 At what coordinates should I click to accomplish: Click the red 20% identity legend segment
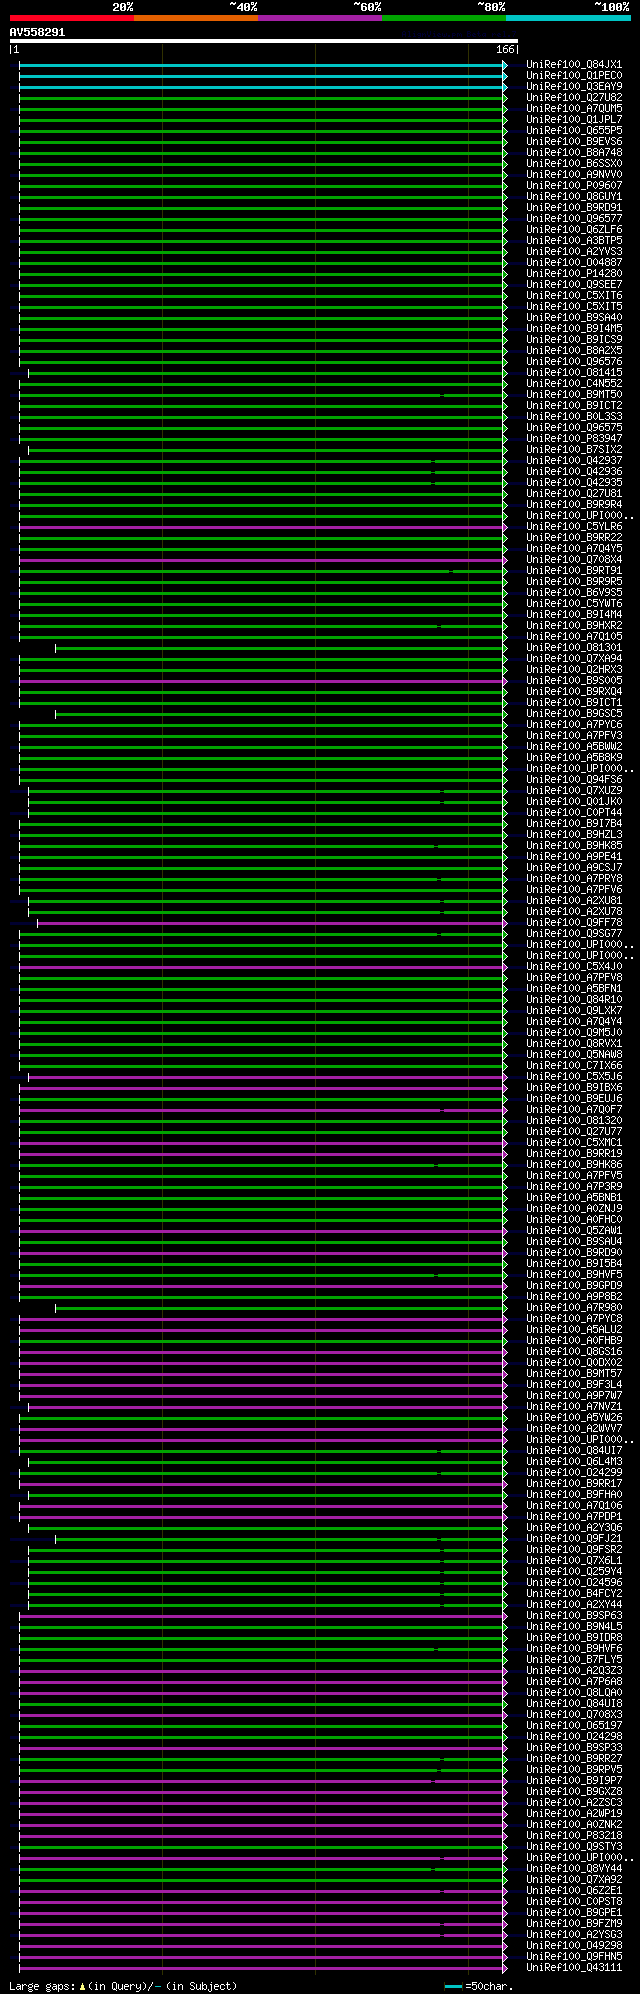tap(71, 18)
